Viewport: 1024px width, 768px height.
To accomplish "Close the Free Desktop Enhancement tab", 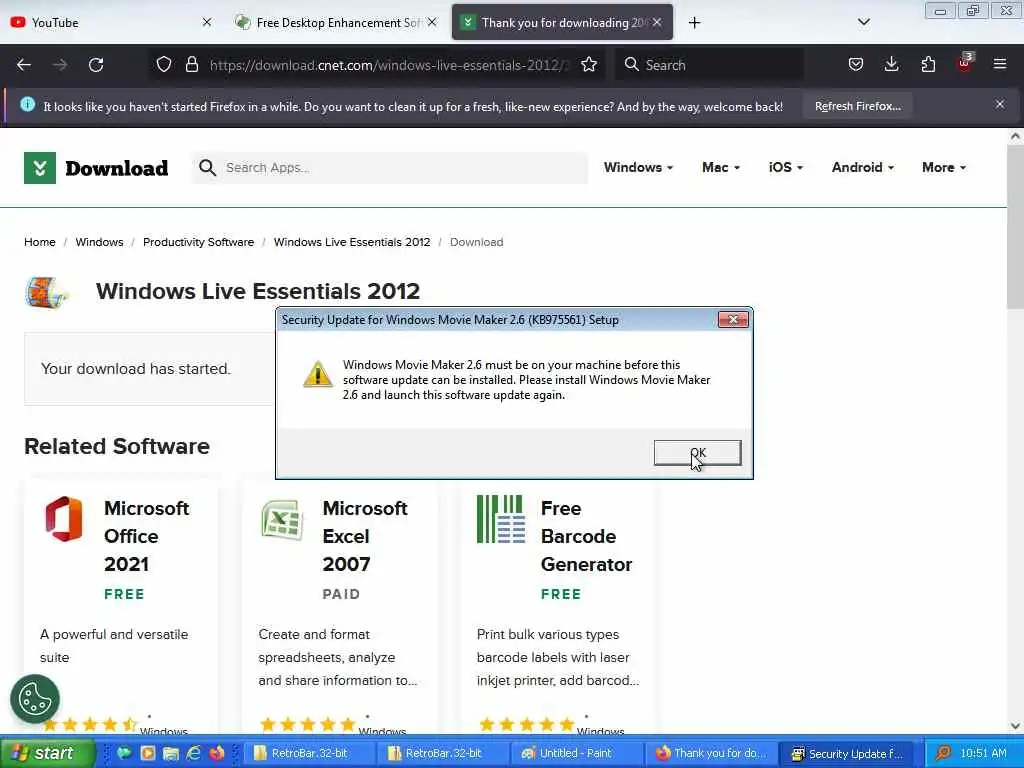I will pos(432,23).
